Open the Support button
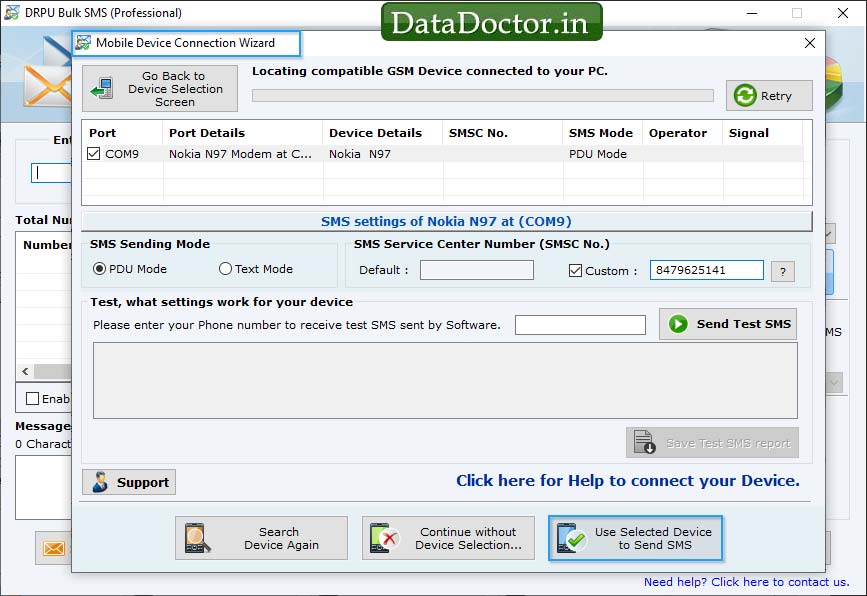 (x=129, y=482)
